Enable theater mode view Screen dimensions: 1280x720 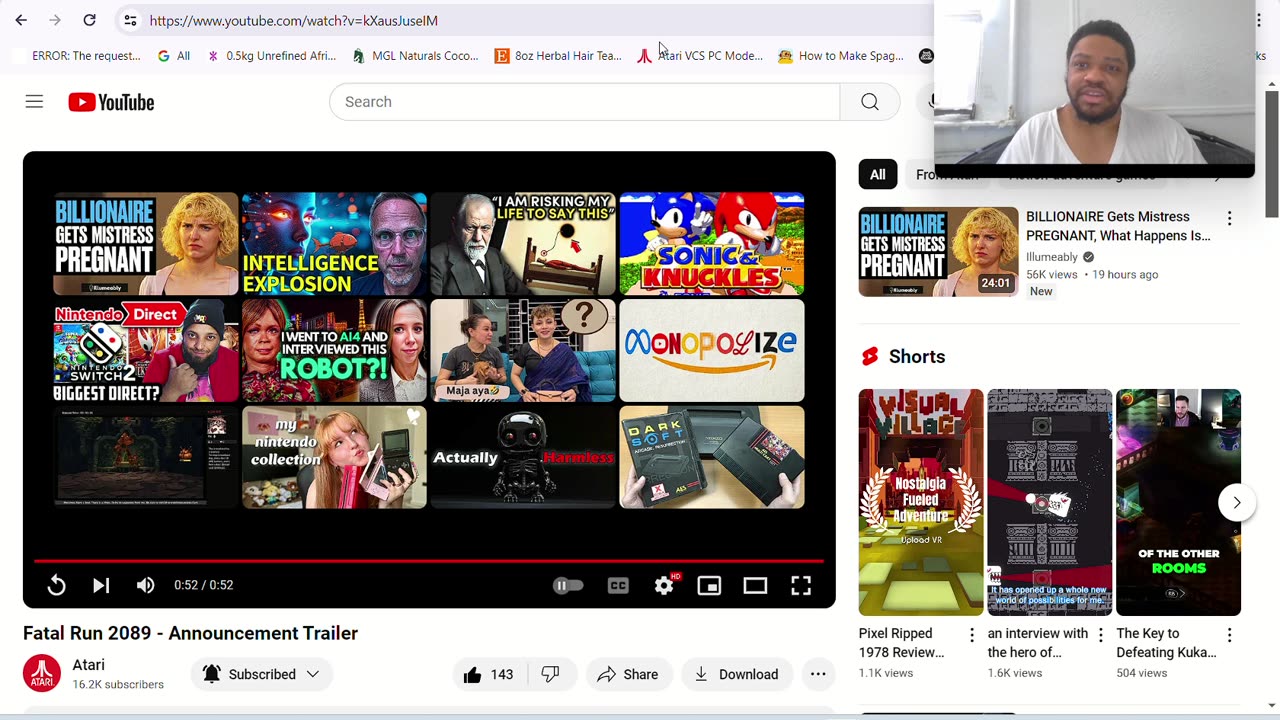(755, 586)
